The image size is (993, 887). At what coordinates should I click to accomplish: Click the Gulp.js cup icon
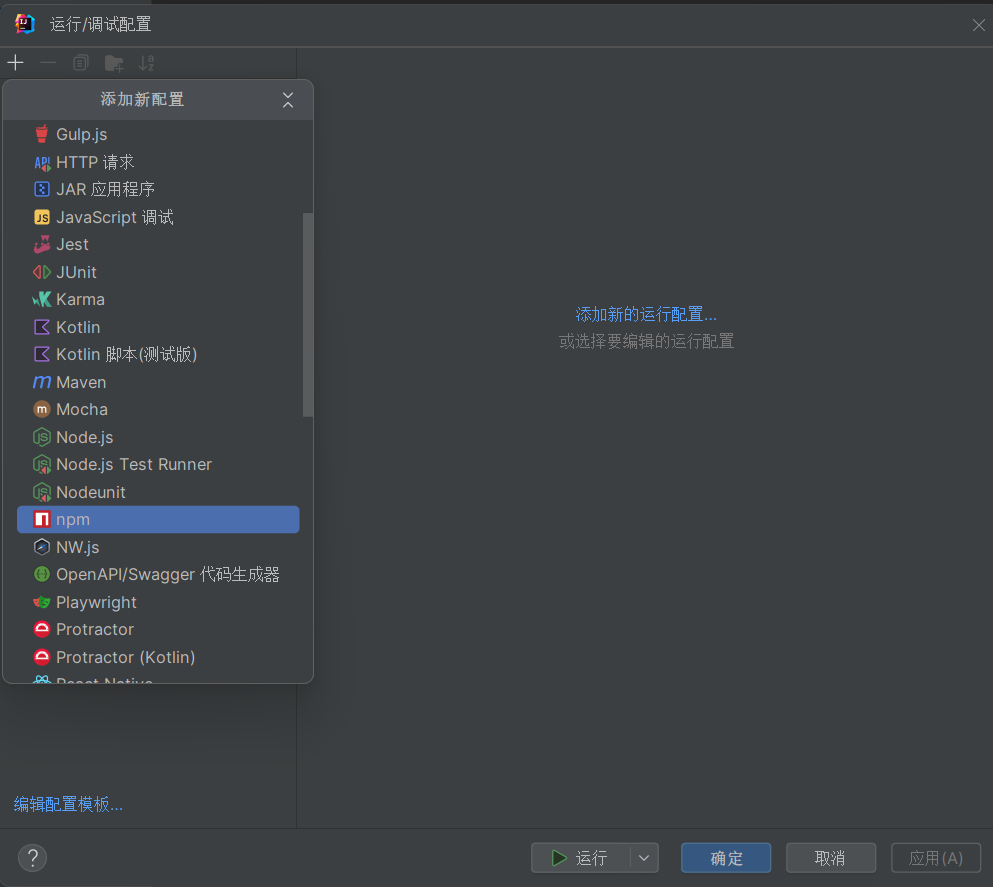tap(42, 134)
